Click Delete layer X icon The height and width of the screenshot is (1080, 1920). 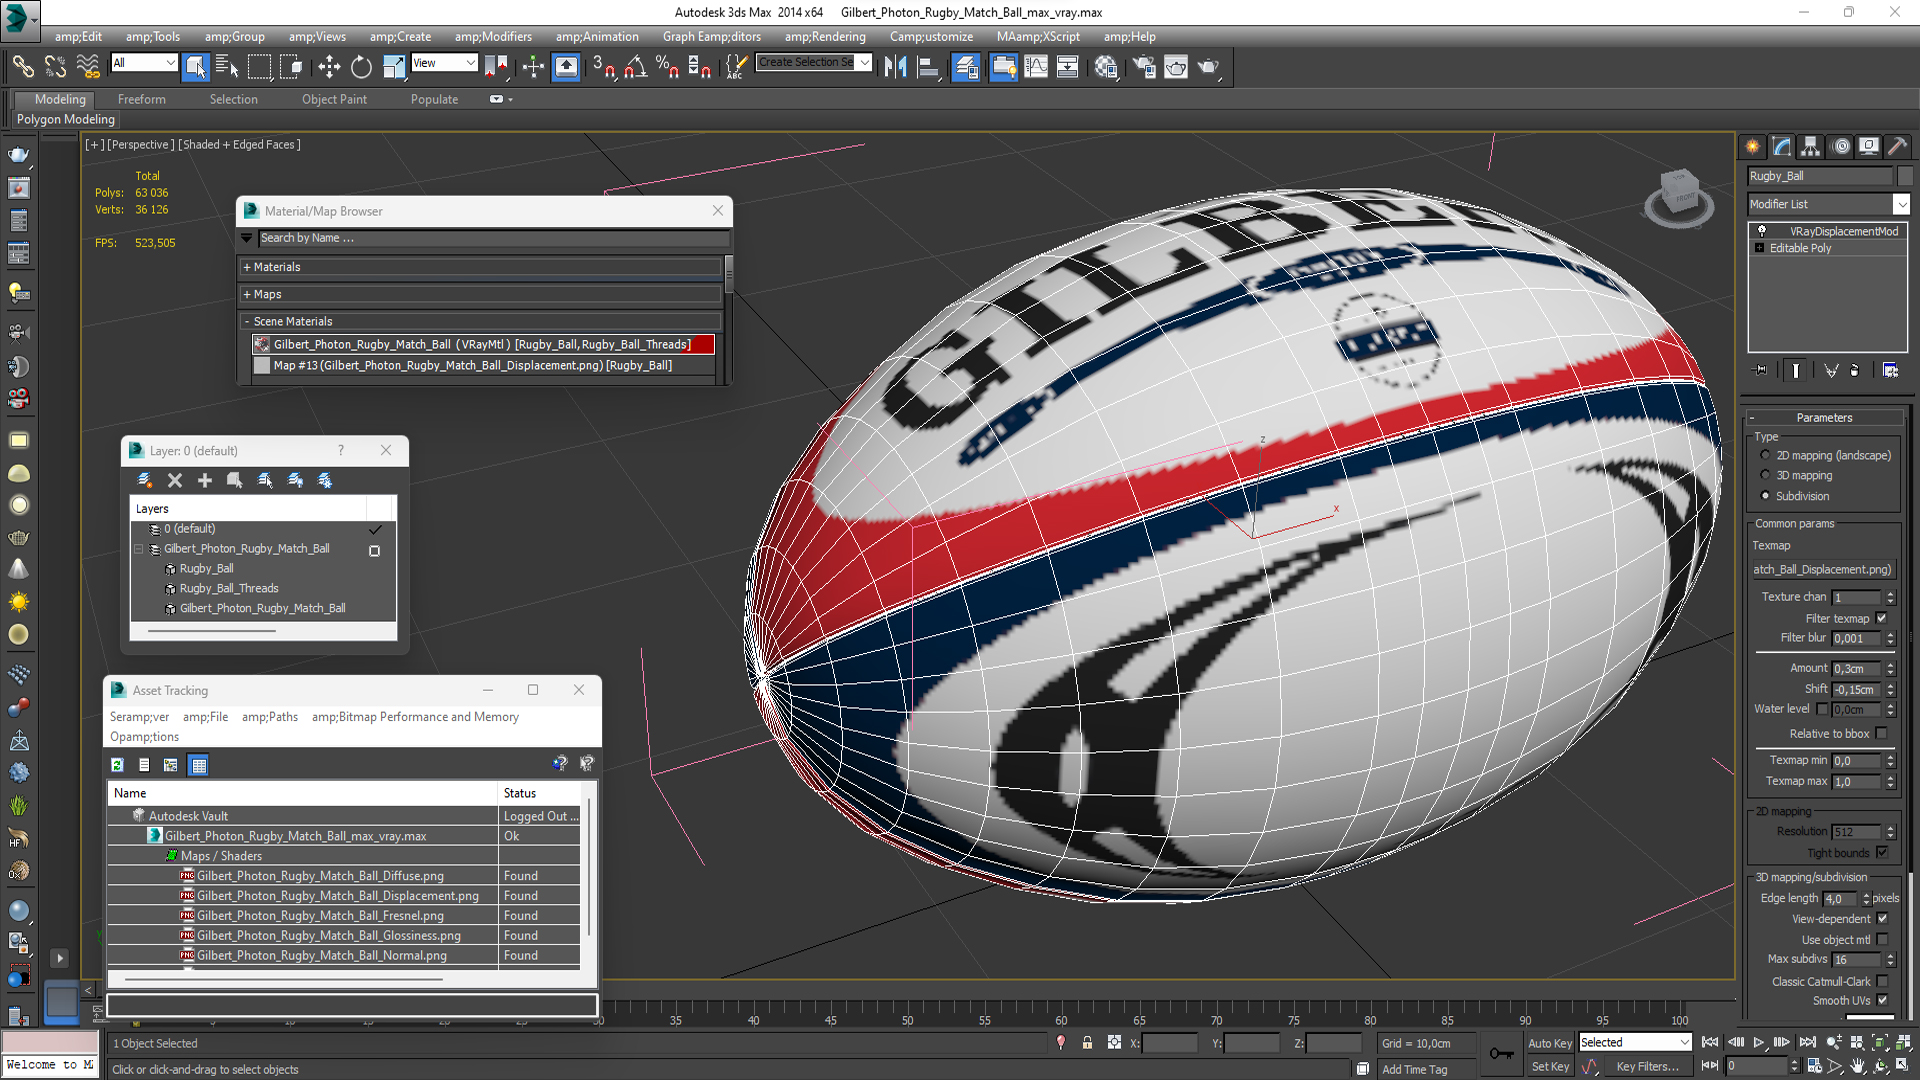(175, 480)
